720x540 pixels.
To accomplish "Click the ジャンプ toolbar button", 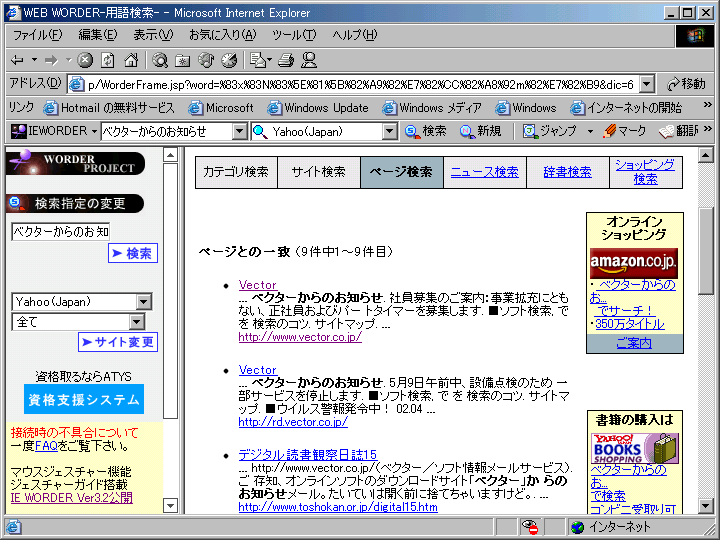I will pyautogui.click(x=550, y=131).
